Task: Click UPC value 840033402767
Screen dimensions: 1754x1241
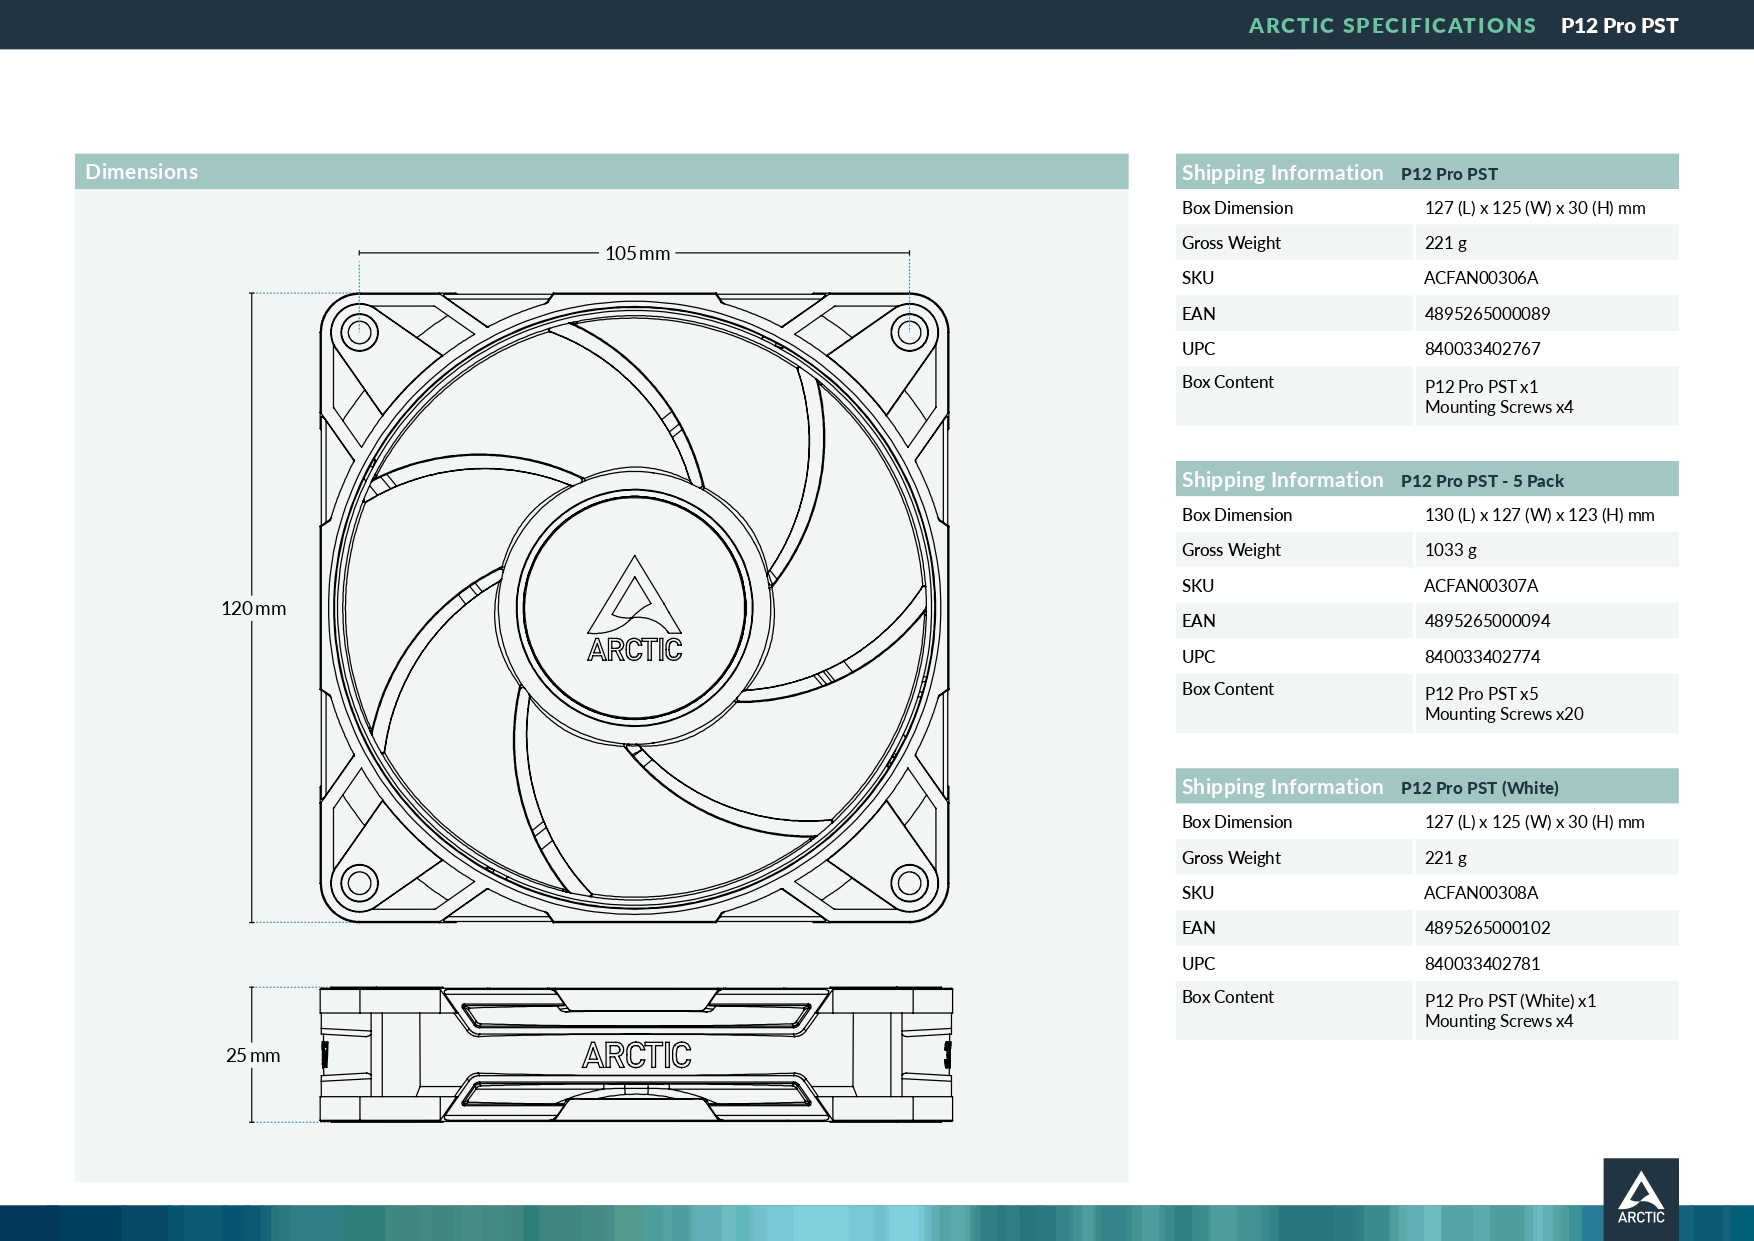Action: (x=1482, y=349)
